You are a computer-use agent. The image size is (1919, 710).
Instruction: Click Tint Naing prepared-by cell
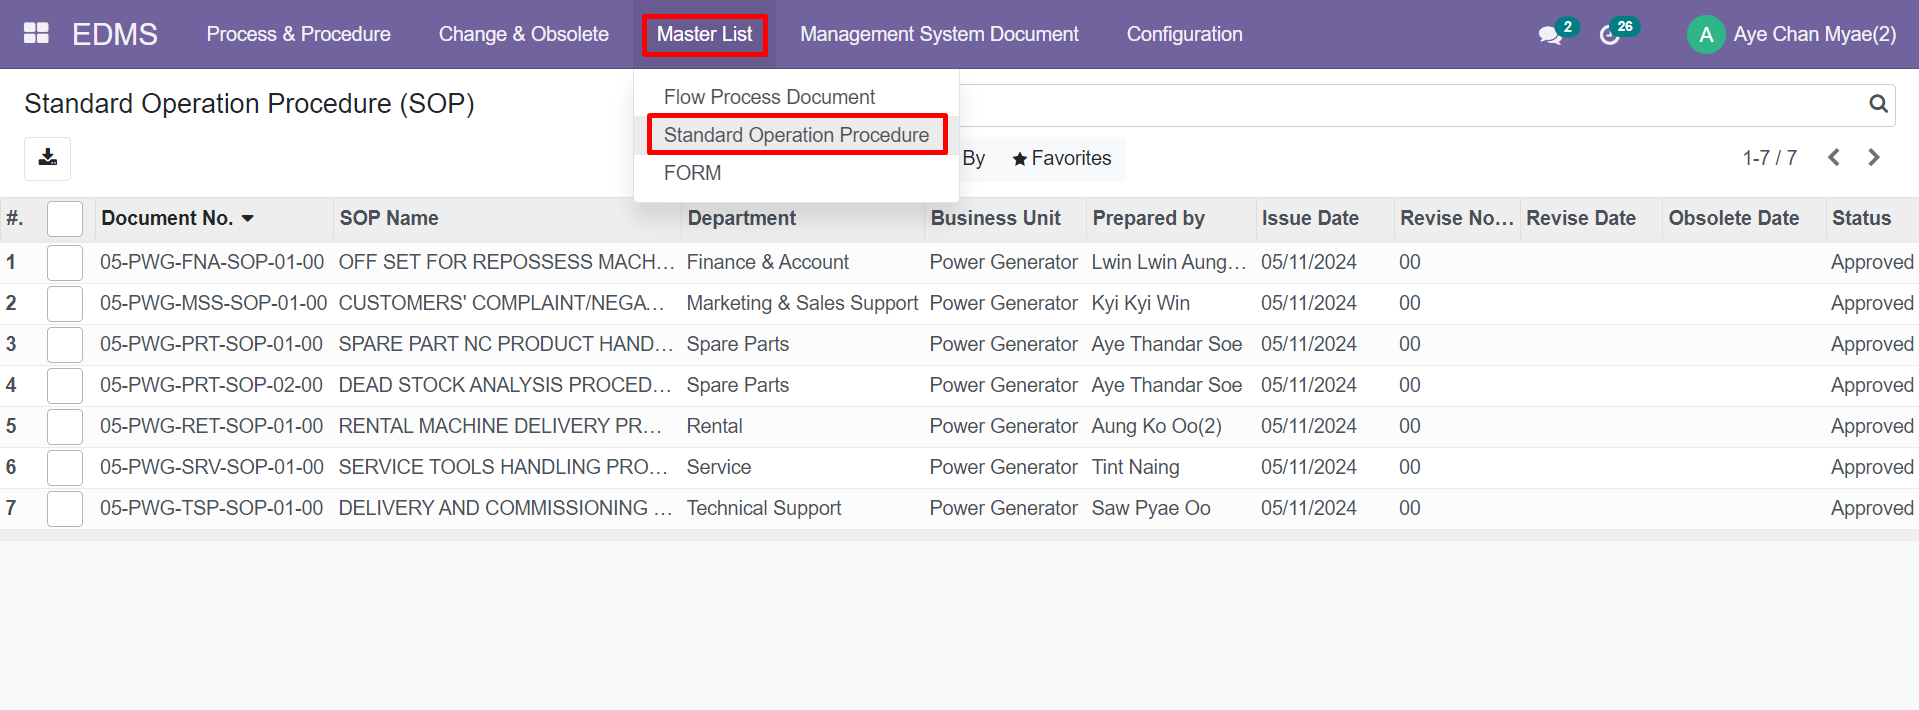(1135, 467)
